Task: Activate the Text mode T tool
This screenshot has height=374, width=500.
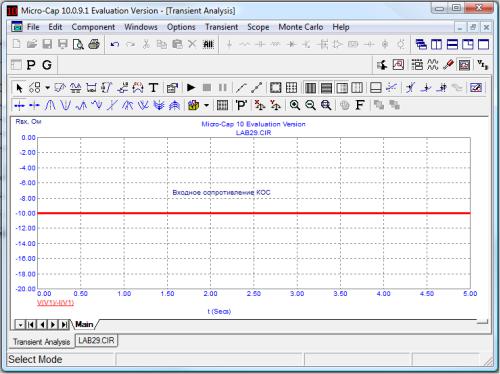Action: point(153,88)
